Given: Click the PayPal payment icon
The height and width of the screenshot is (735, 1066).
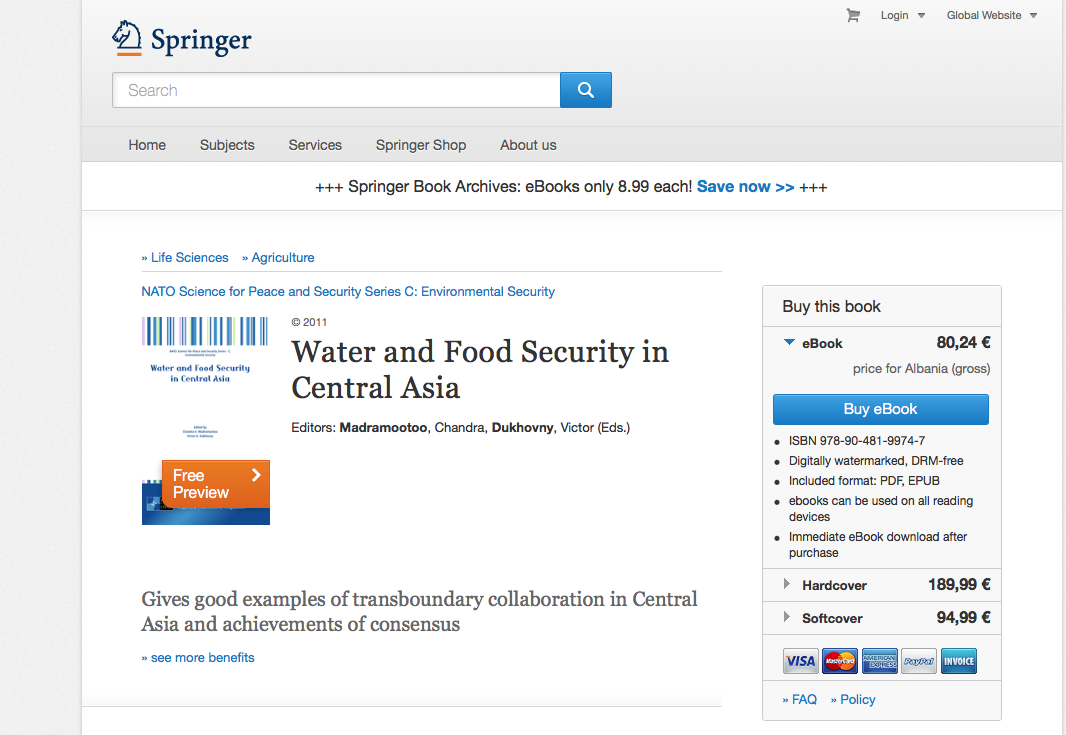Looking at the screenshot, I should (x=918, y=661).
